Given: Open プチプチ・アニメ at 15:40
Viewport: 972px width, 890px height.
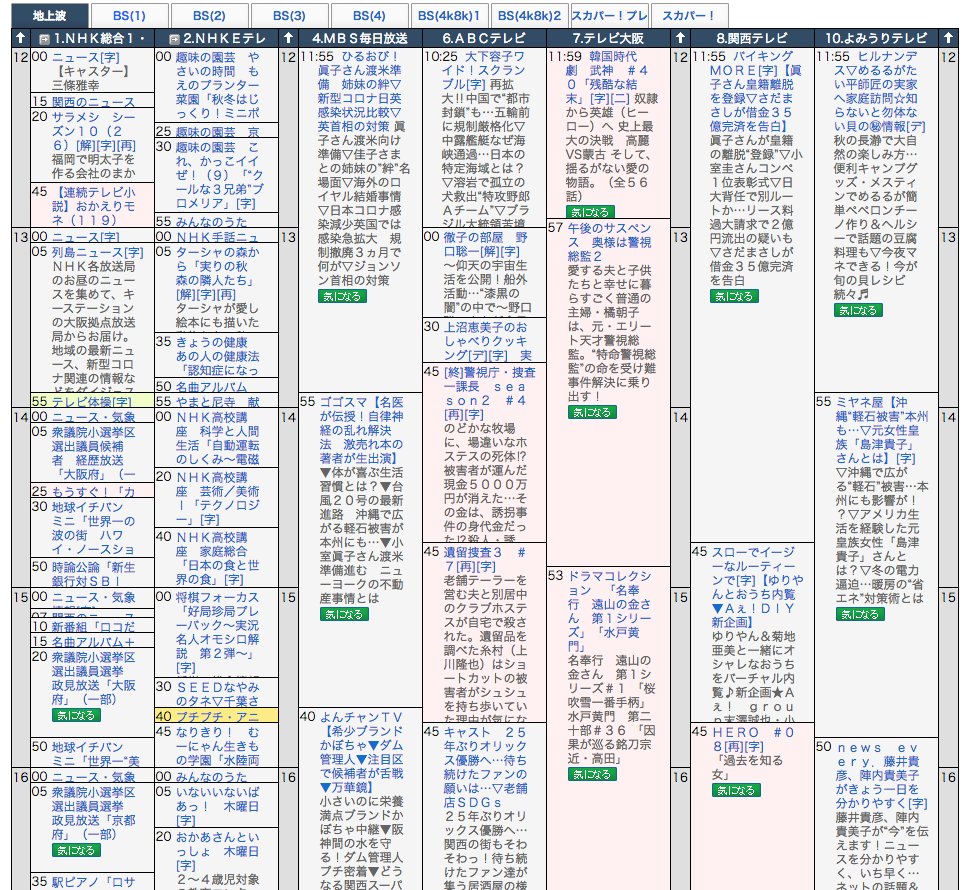Looking at the screenshot, I should pos(218,716).
